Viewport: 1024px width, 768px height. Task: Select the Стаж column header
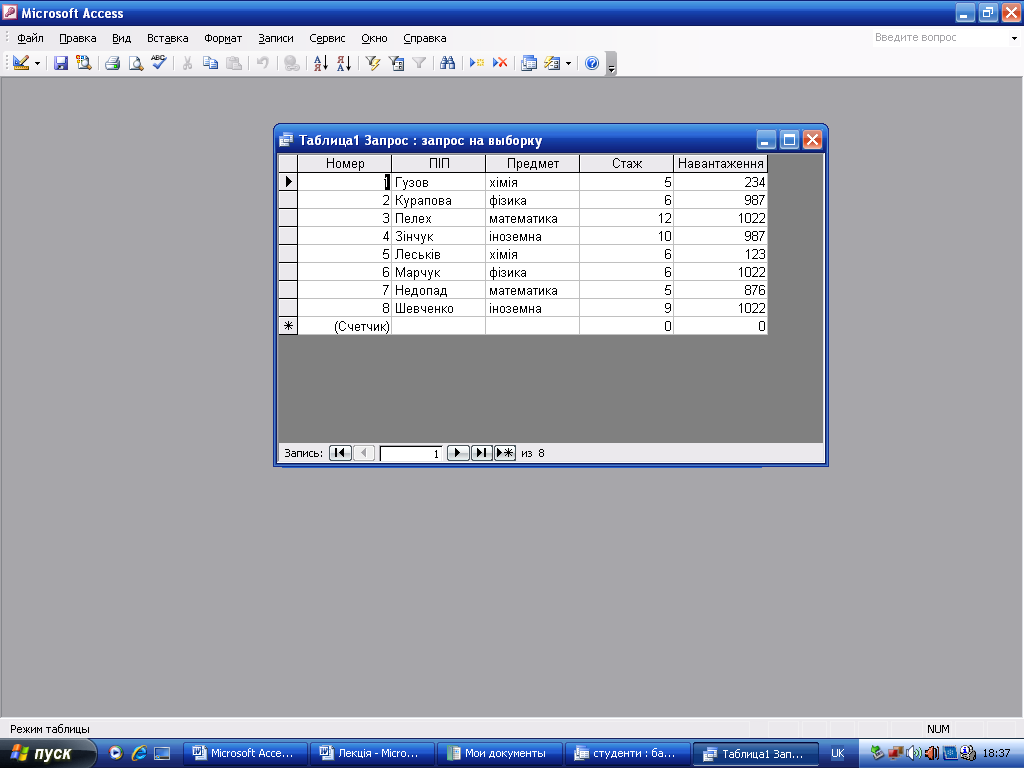627,163
